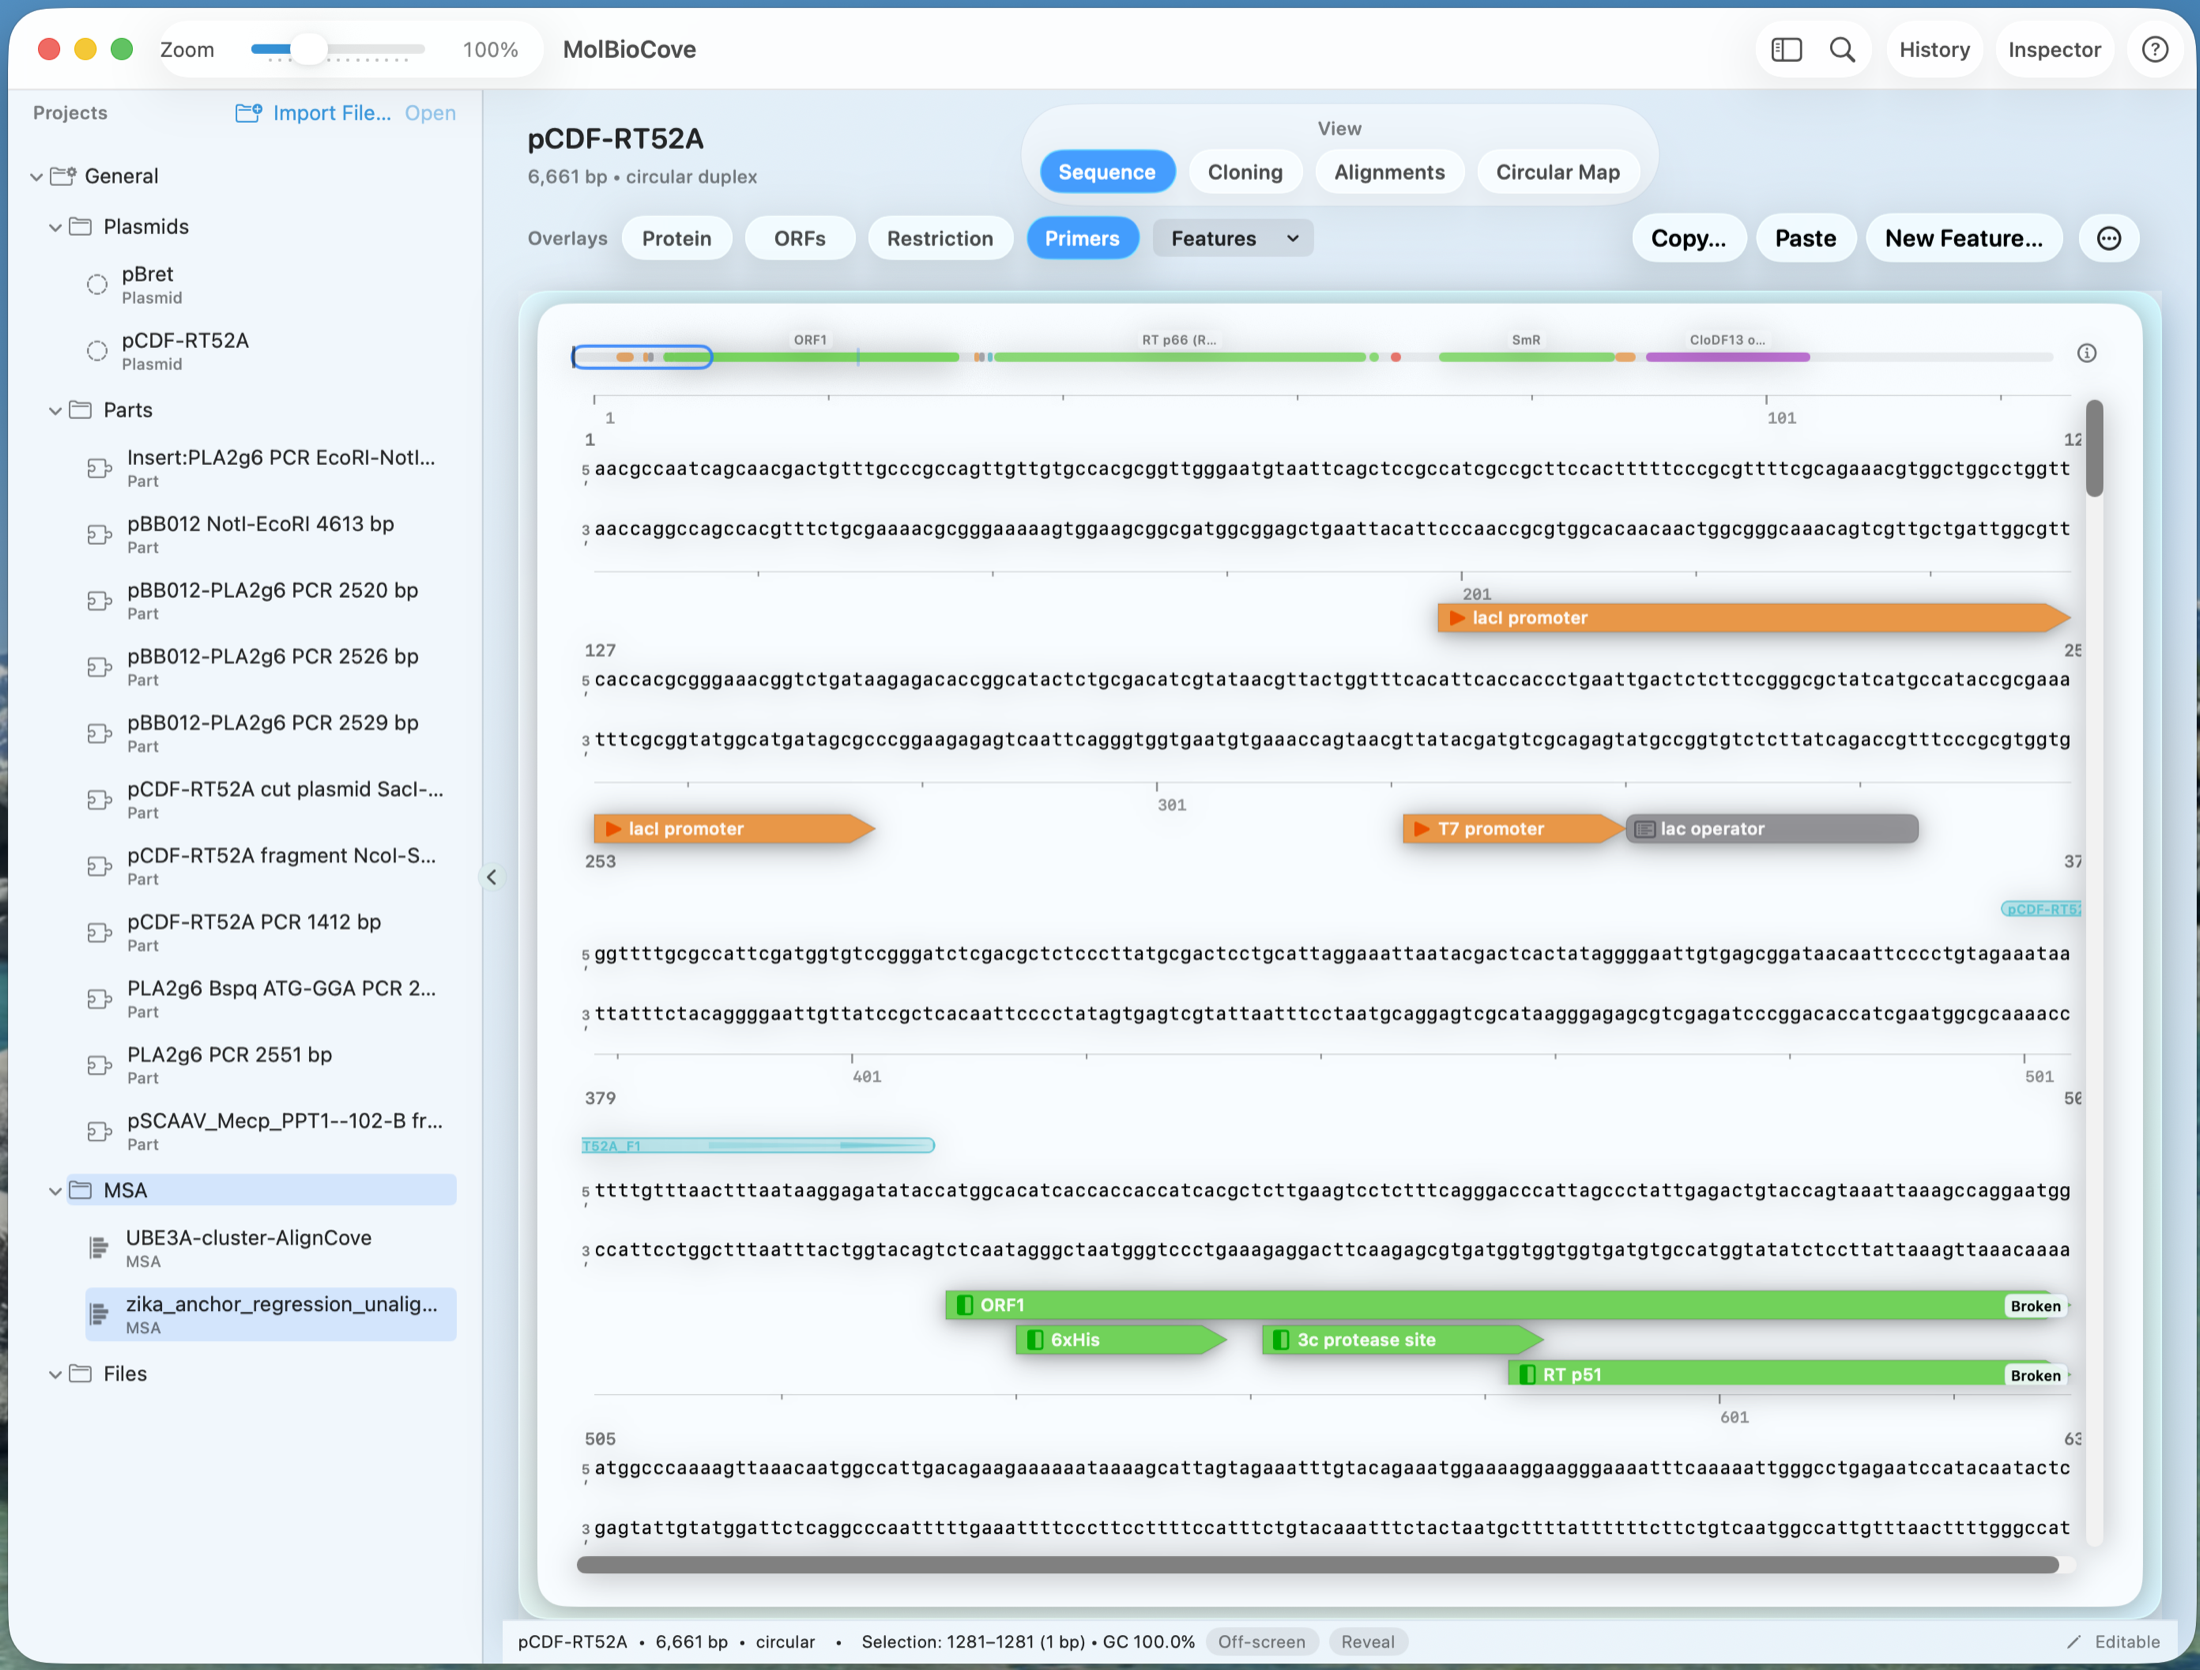Disable the Primers overlay
The width and height of the screenshot is (2200, 1670).
click(1083, 238)
